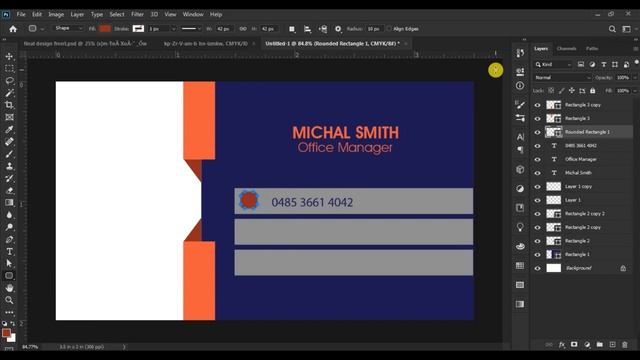Hide the Background layer
The image size is (640, 360).
click(x=538, y=268)
